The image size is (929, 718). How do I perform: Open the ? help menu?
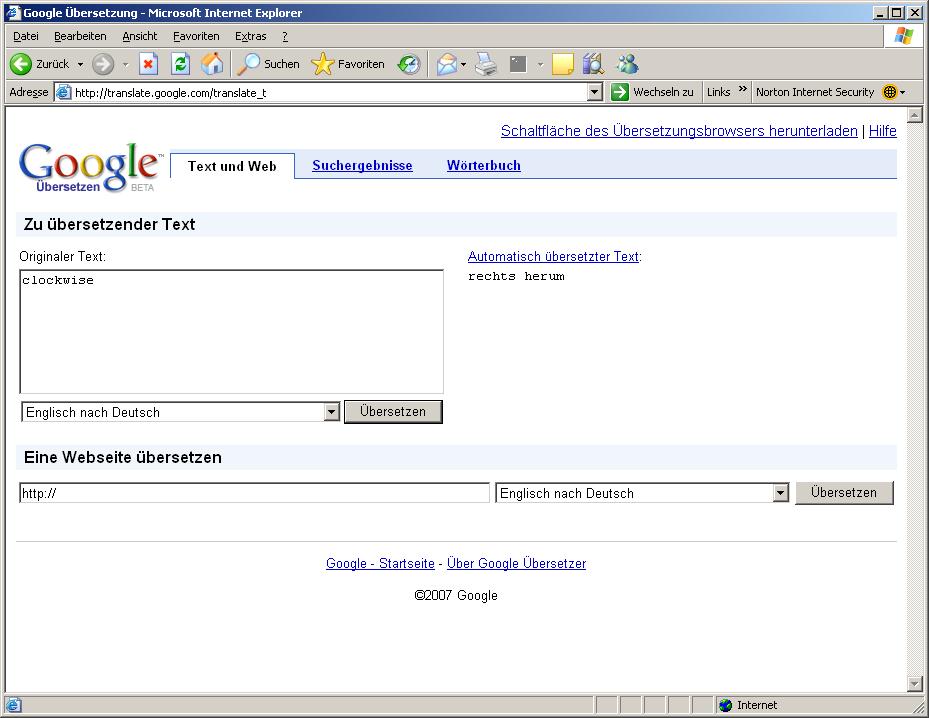tap(285, 36)
